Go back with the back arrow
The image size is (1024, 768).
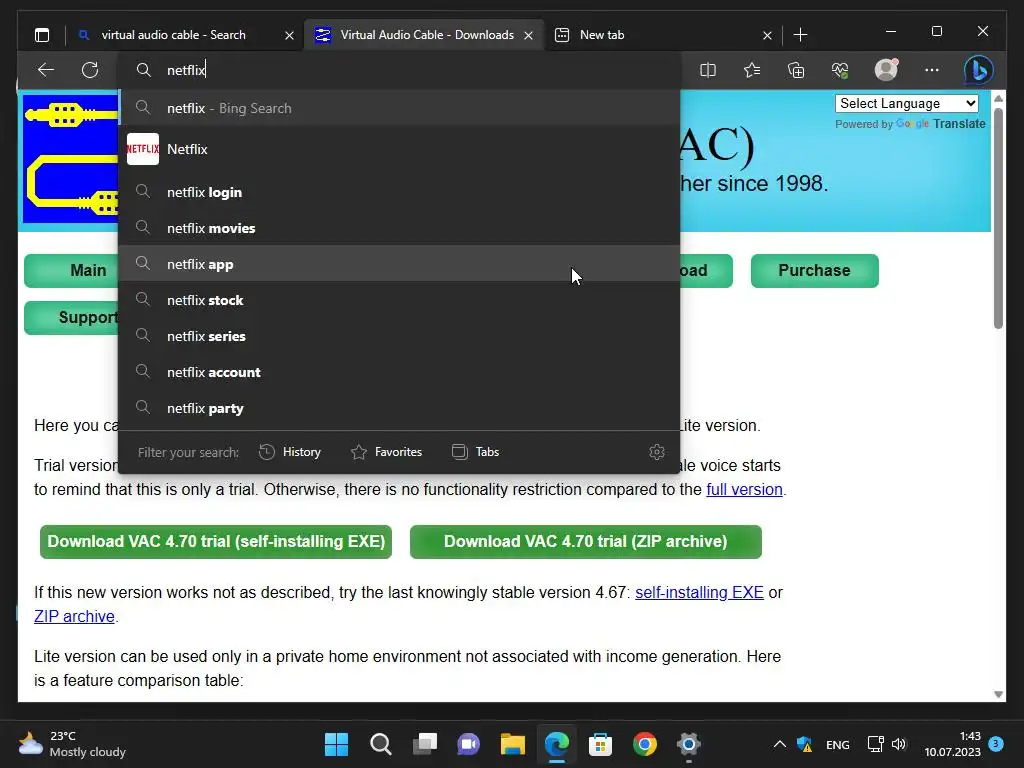pos(46,70)
